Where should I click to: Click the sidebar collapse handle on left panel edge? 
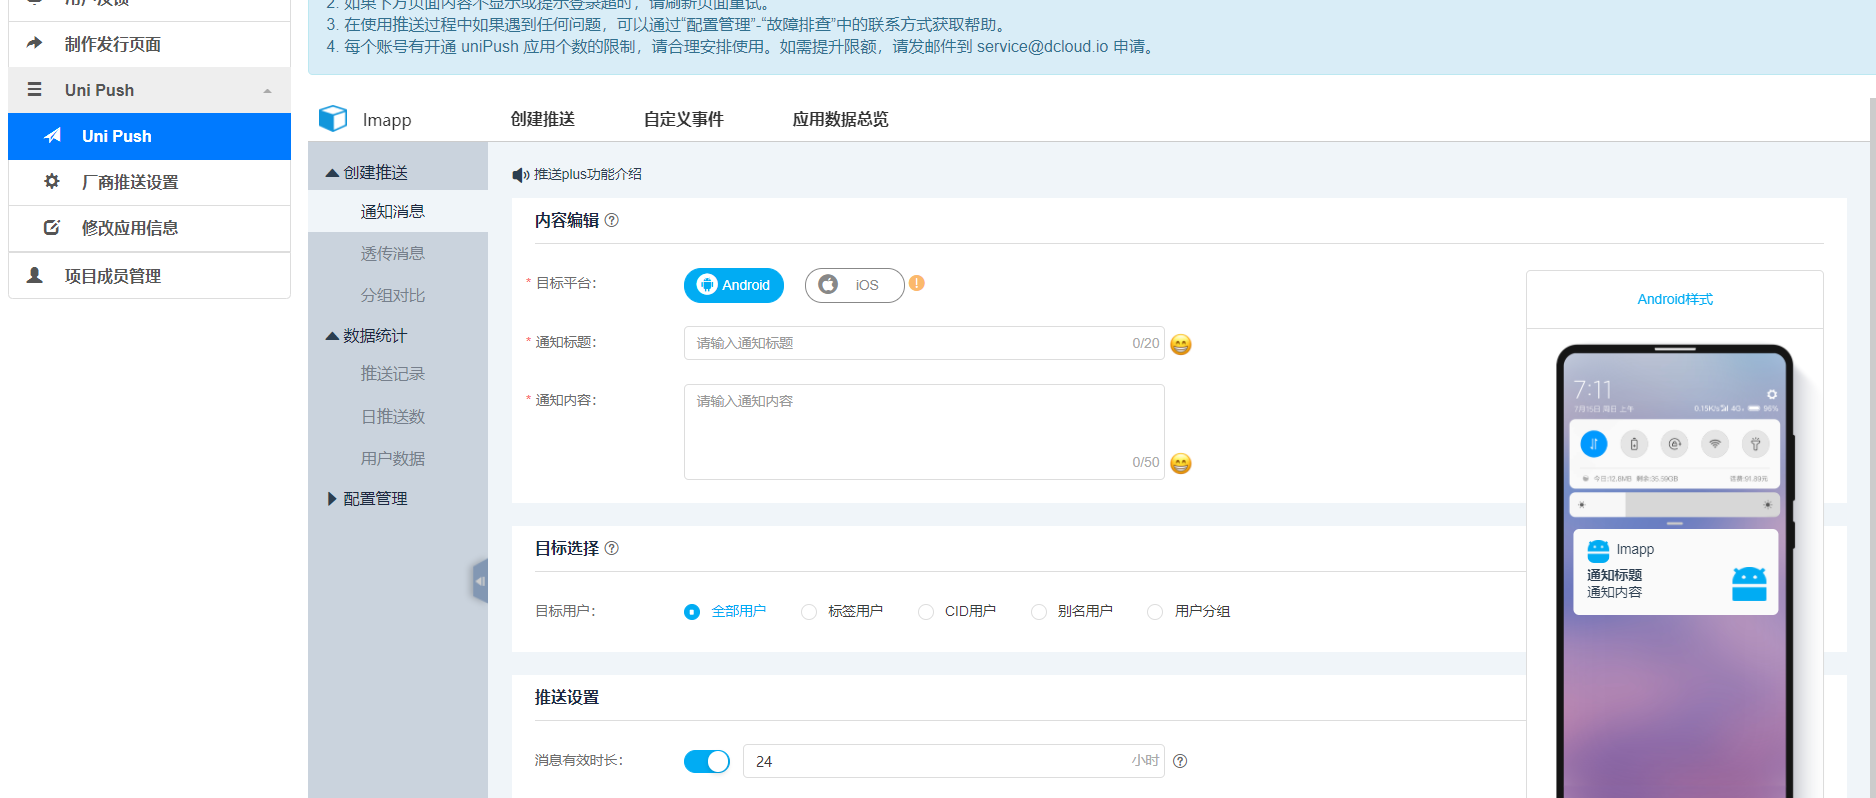(481, 581)
